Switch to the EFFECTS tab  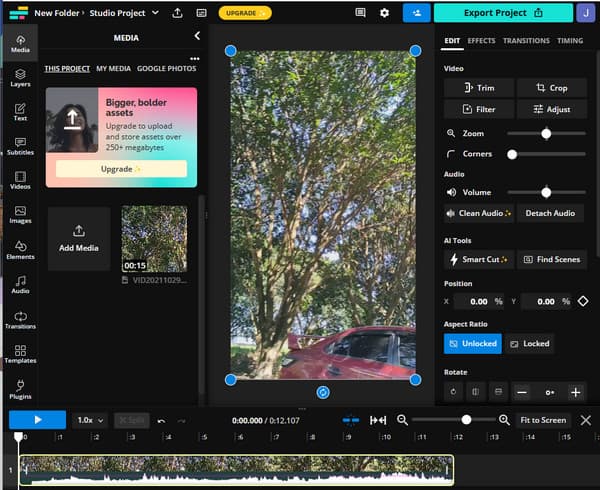481,41
